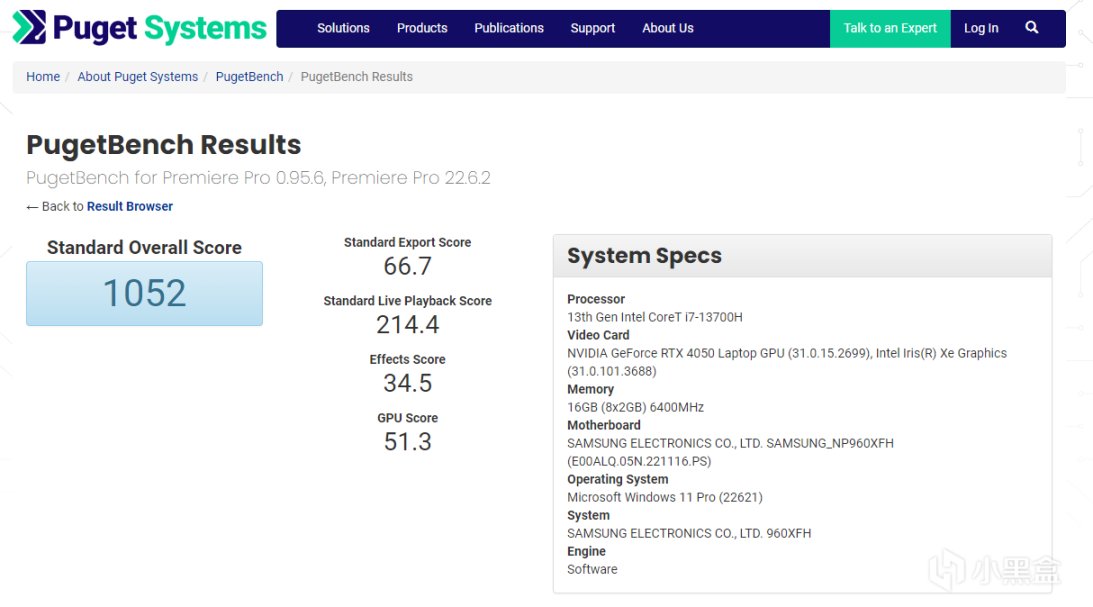The image size is (1093, 607).
Task: Click the Standard Export Score label
Action: coord(408,243)
